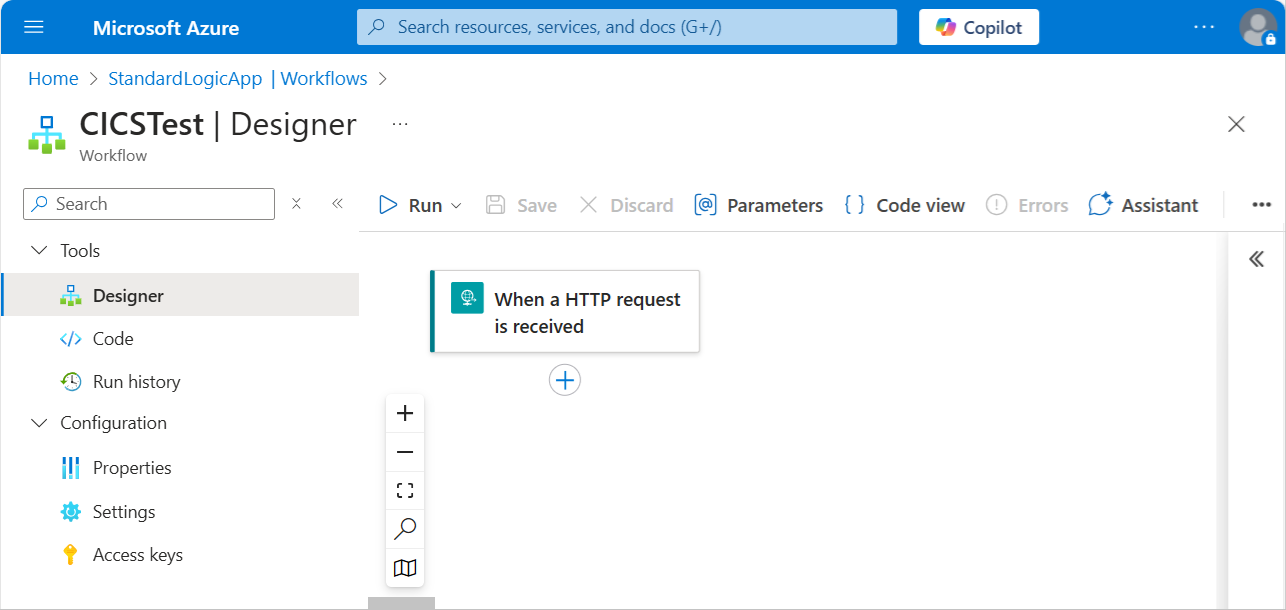Select Code under the Tools section
This screenshot has width=1286, height=610.
(x=110, y=338)
